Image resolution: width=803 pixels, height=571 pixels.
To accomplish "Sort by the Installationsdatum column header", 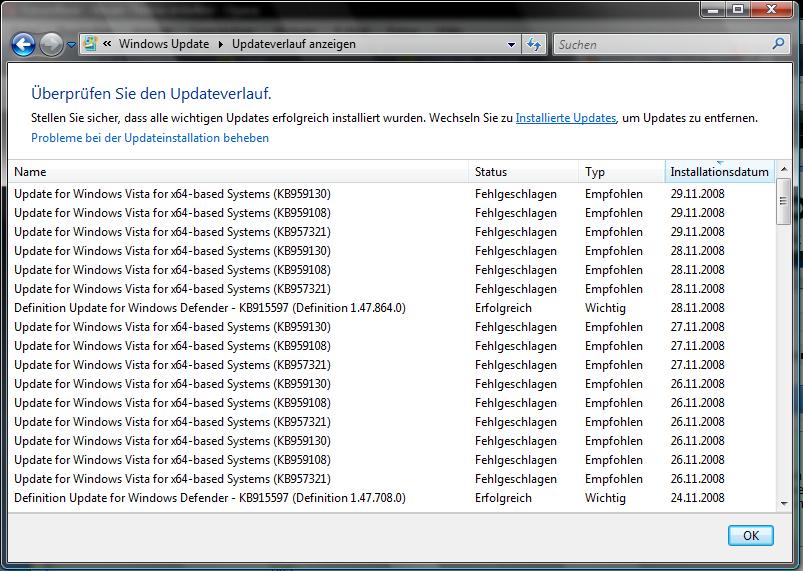I will tap(720, 172).
